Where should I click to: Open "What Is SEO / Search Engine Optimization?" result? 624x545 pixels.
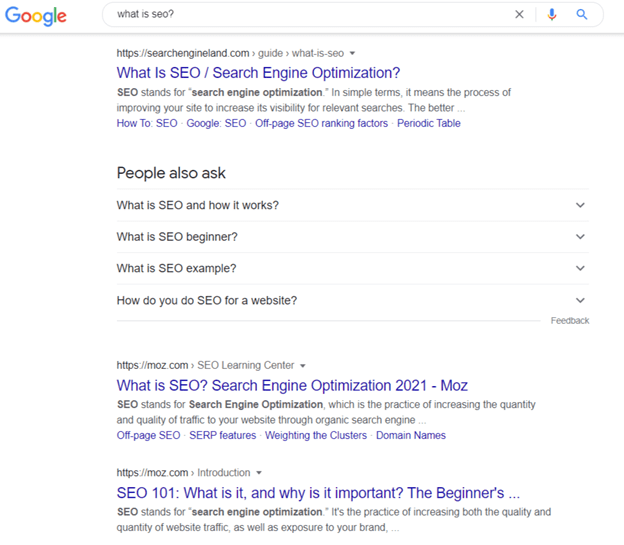[258, 73]
